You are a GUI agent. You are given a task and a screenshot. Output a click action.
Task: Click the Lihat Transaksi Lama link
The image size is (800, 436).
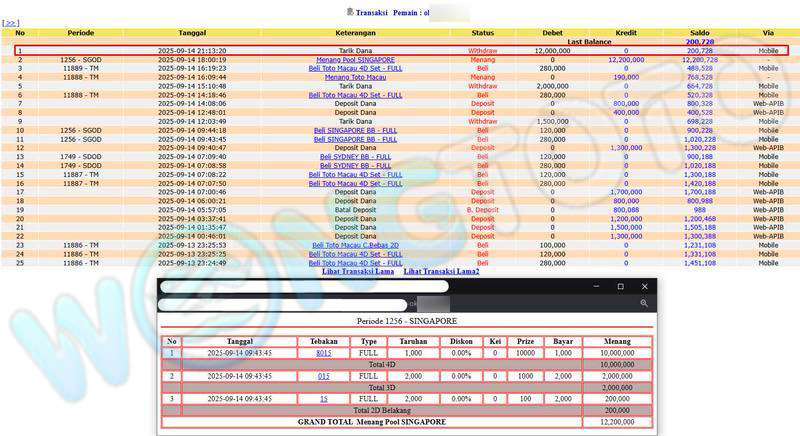(355, 271)
